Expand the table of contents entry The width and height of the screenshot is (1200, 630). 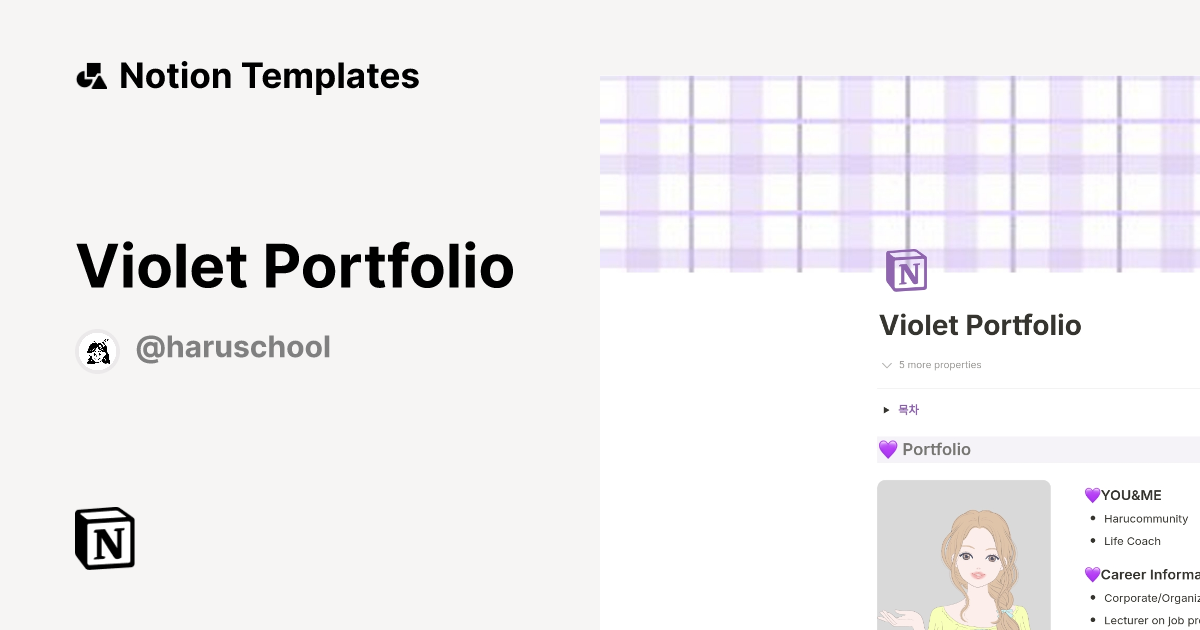coord(908,409)
